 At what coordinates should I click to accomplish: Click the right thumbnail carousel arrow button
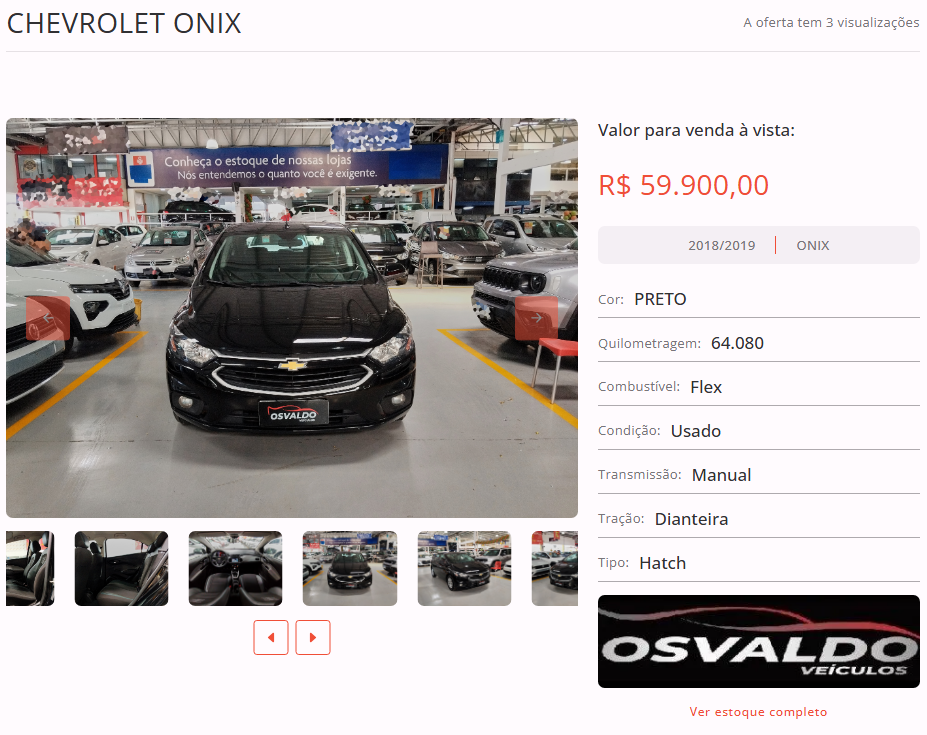[x=313, y=637]
